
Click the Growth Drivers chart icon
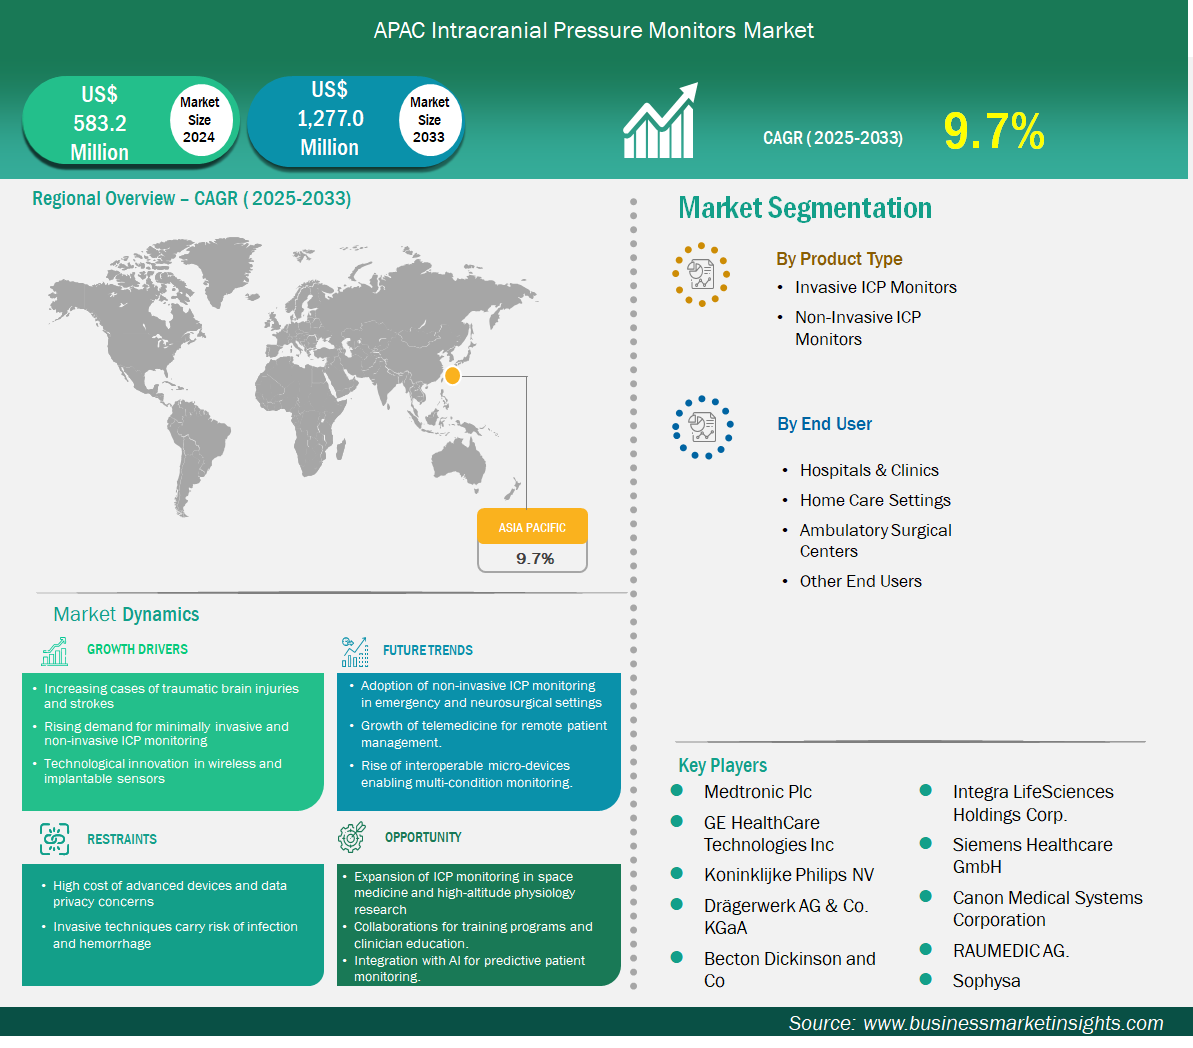55,651
